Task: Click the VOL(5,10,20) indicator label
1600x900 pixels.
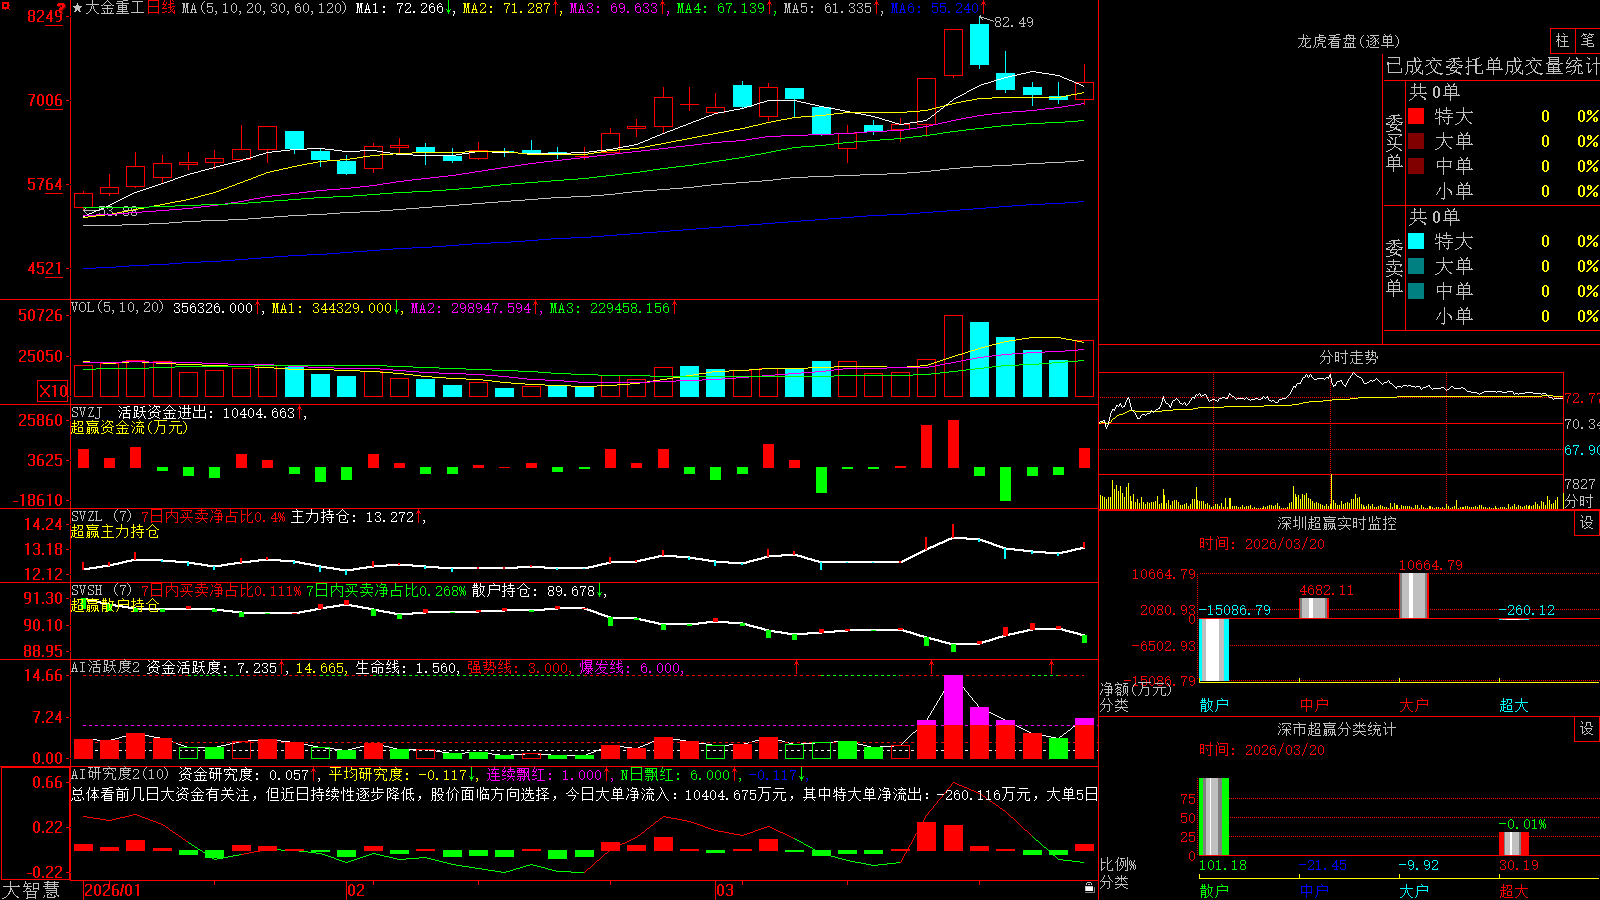Action: coord(117,308)
